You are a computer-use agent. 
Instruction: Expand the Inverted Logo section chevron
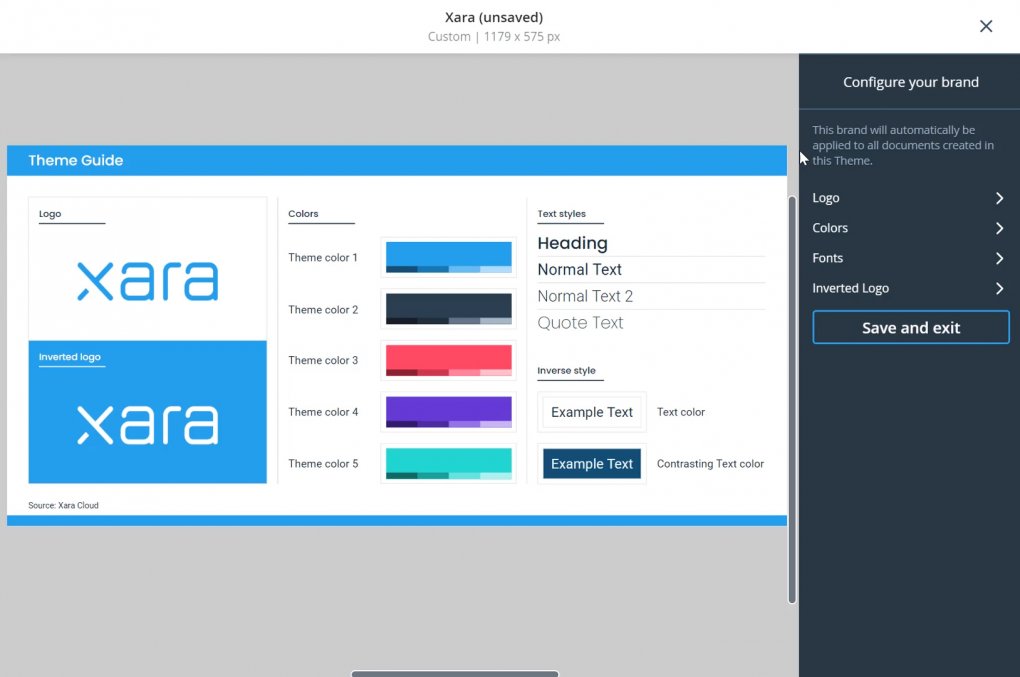tap(999, 288)
